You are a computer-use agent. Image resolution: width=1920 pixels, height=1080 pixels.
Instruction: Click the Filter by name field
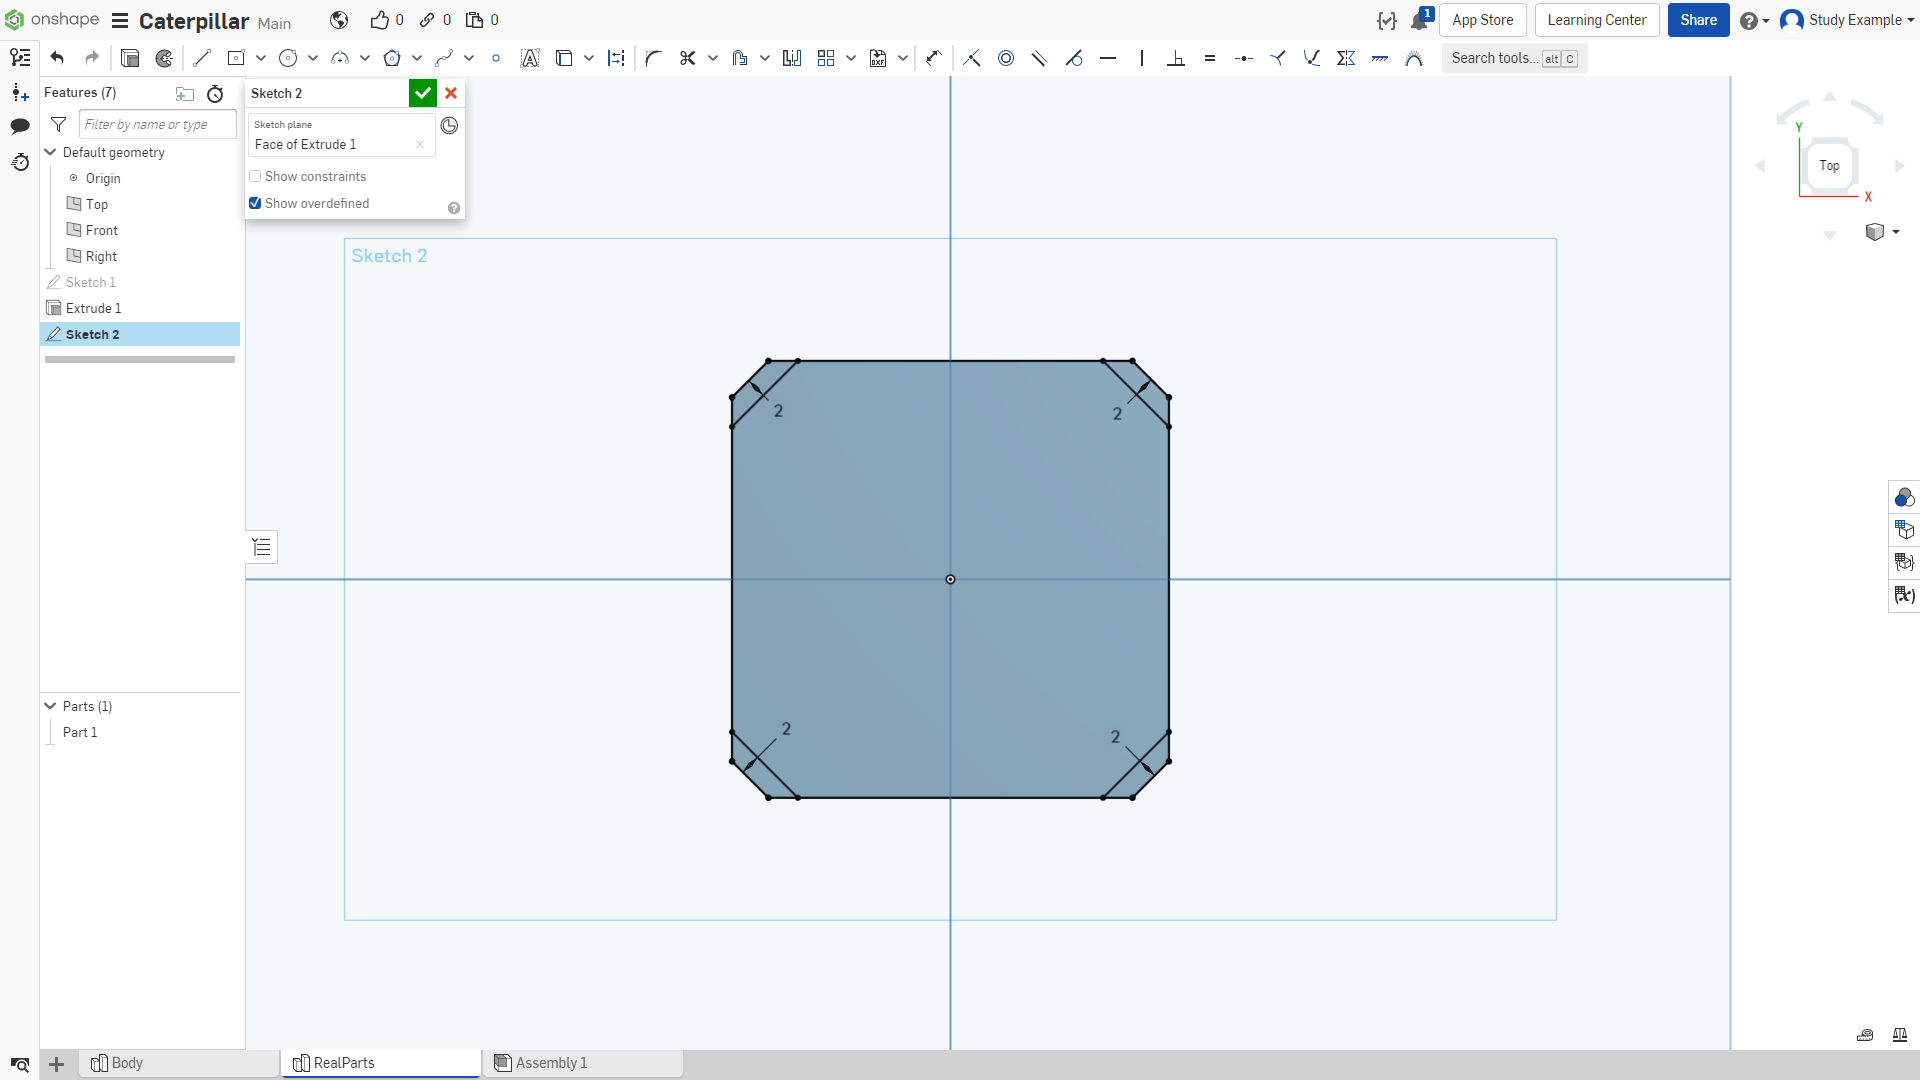[x=158, y=124]
